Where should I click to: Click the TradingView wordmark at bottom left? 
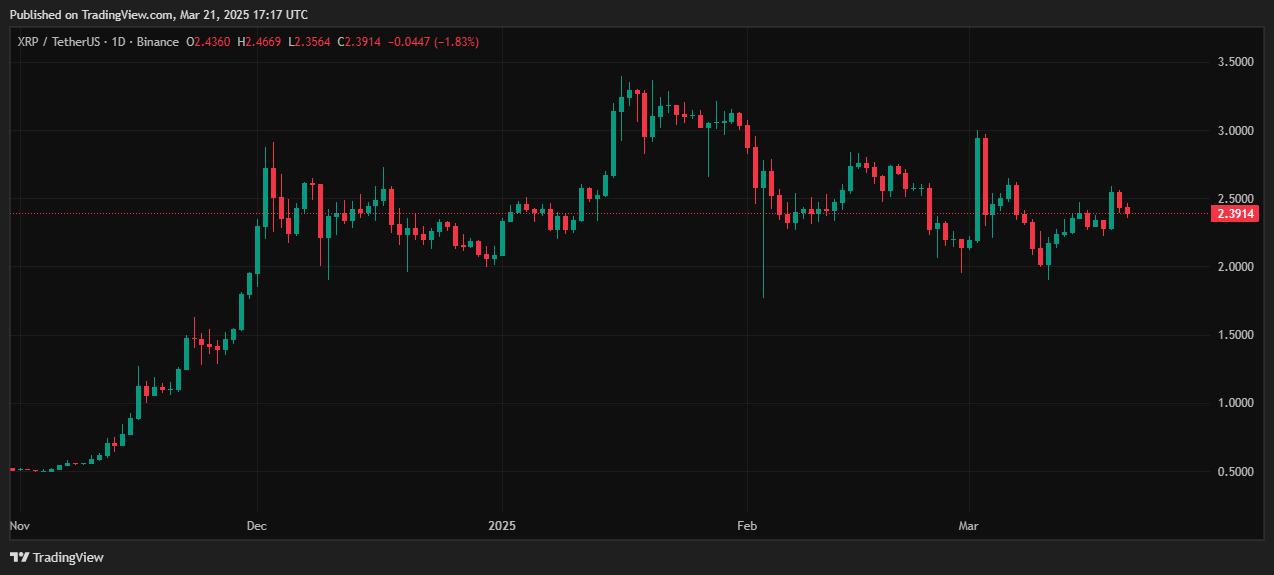[68, 557]
